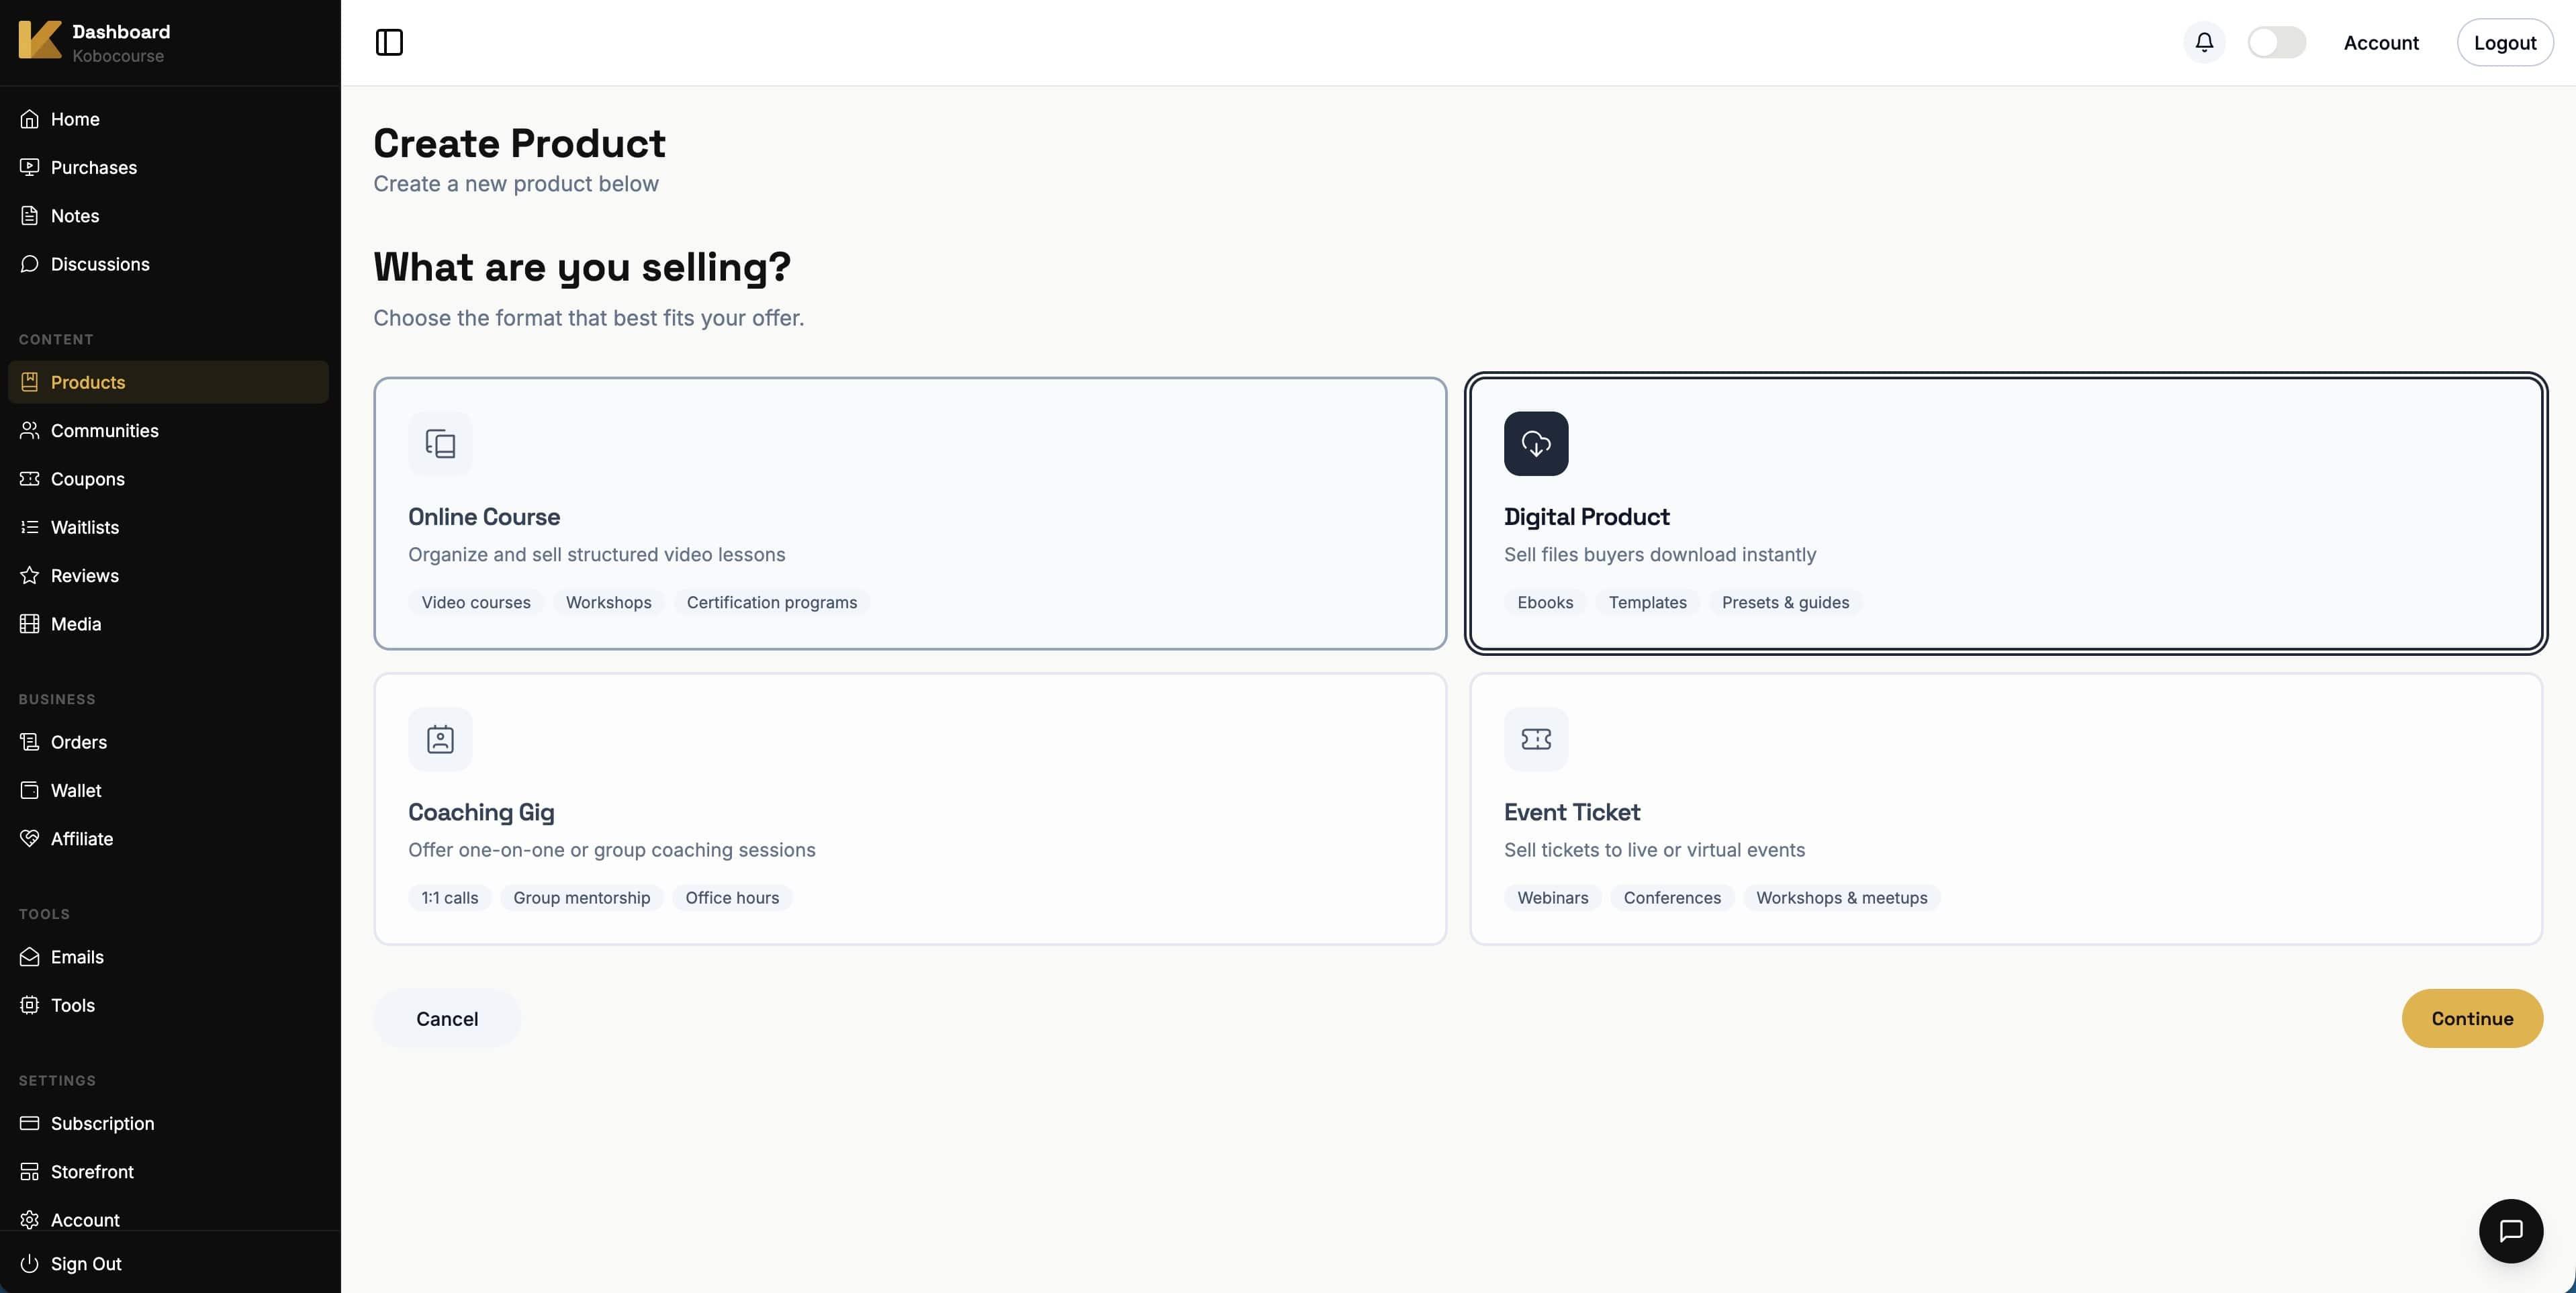Open Account in the top bar

pyautogui.click(x=2381, y=43)
